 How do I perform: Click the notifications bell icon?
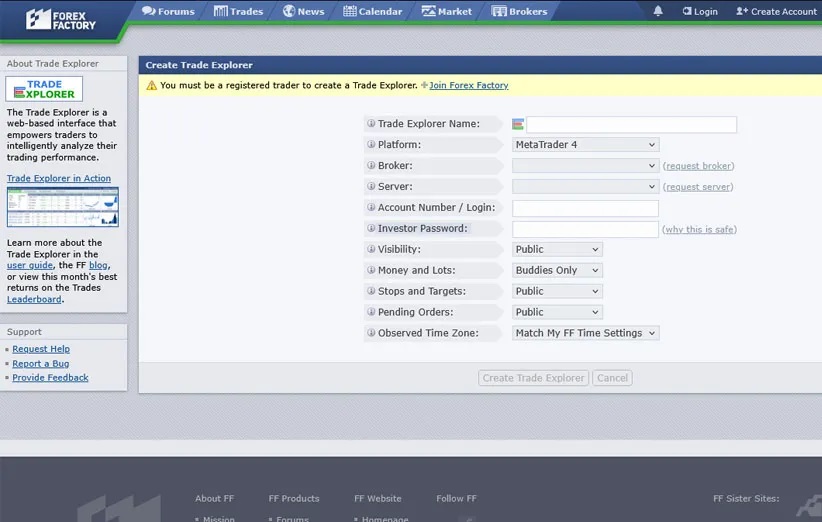658,12
